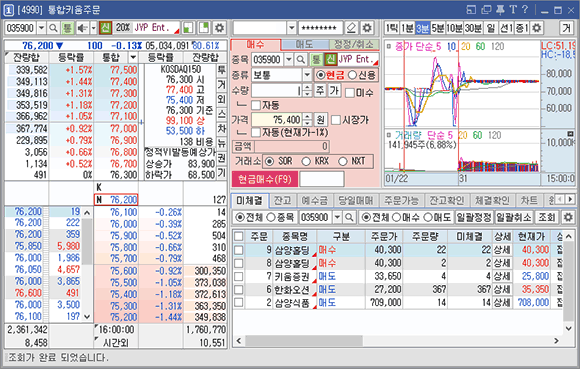The height and width of the screenshot is (369, 580).
Task: Click the 조회 query button
Action: [x=547, y=217]
